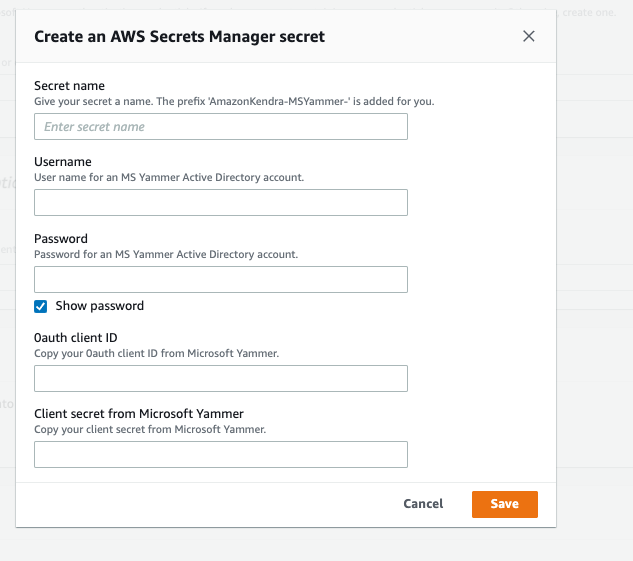Click the dialog title 'Create an AWS Secrets Manager secret'

(180, 37)
